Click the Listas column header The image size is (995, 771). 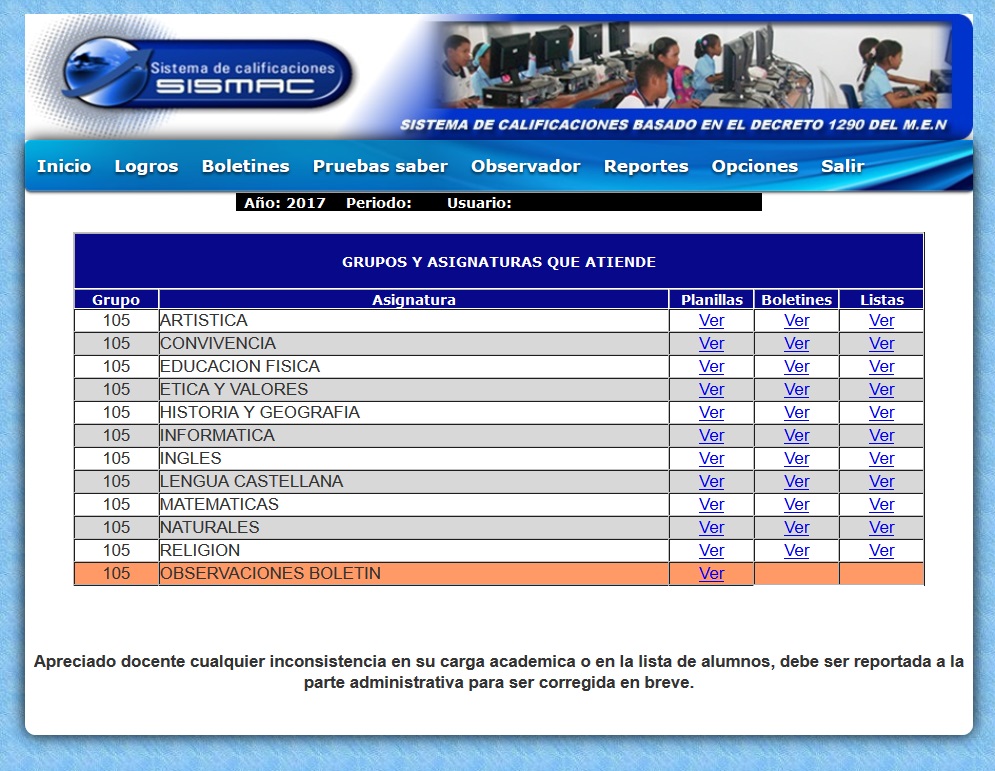882,300
